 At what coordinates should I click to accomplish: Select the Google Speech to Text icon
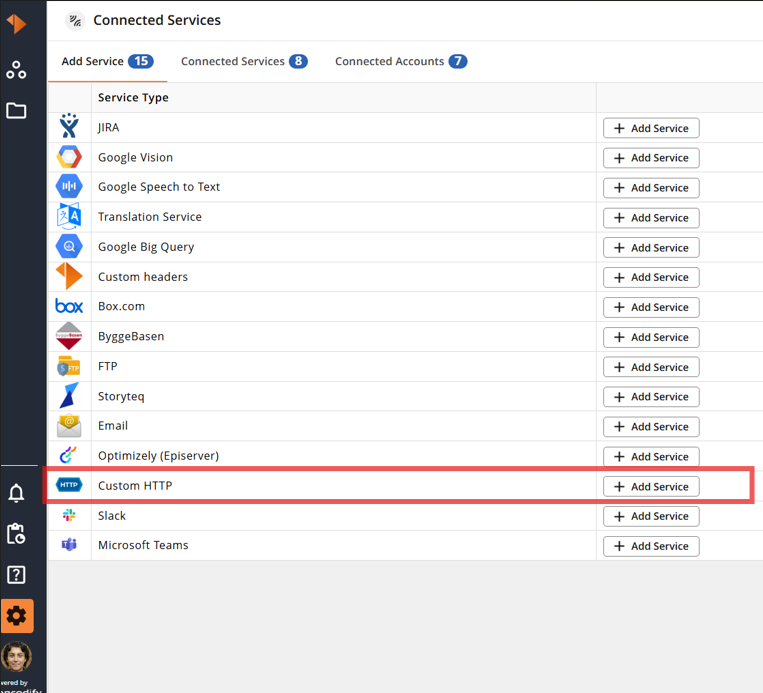69,186
